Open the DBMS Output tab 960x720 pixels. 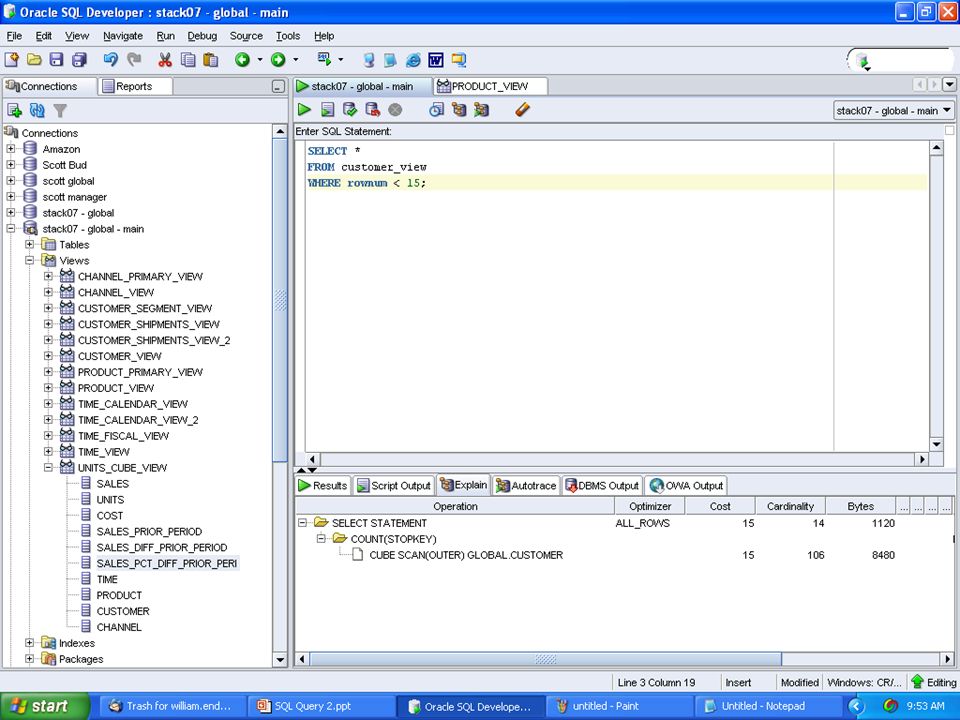coord(602,486)
